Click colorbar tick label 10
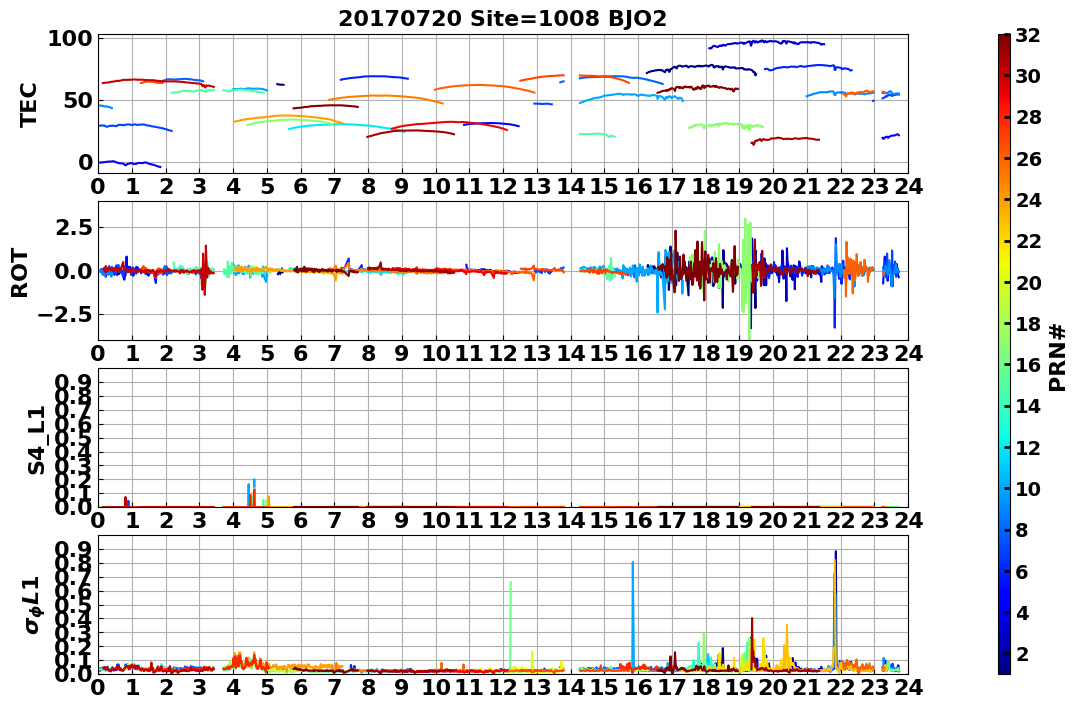The width and height of the screenshot is (1077, 709). pyautogui.click(x=1028, y=488)
